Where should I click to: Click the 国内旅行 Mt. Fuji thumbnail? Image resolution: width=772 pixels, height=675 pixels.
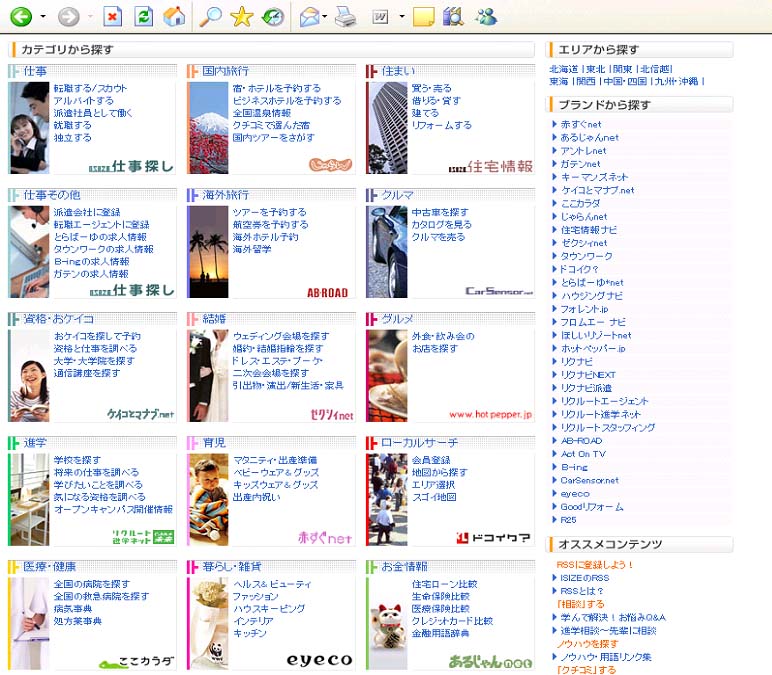pos(208,128)
